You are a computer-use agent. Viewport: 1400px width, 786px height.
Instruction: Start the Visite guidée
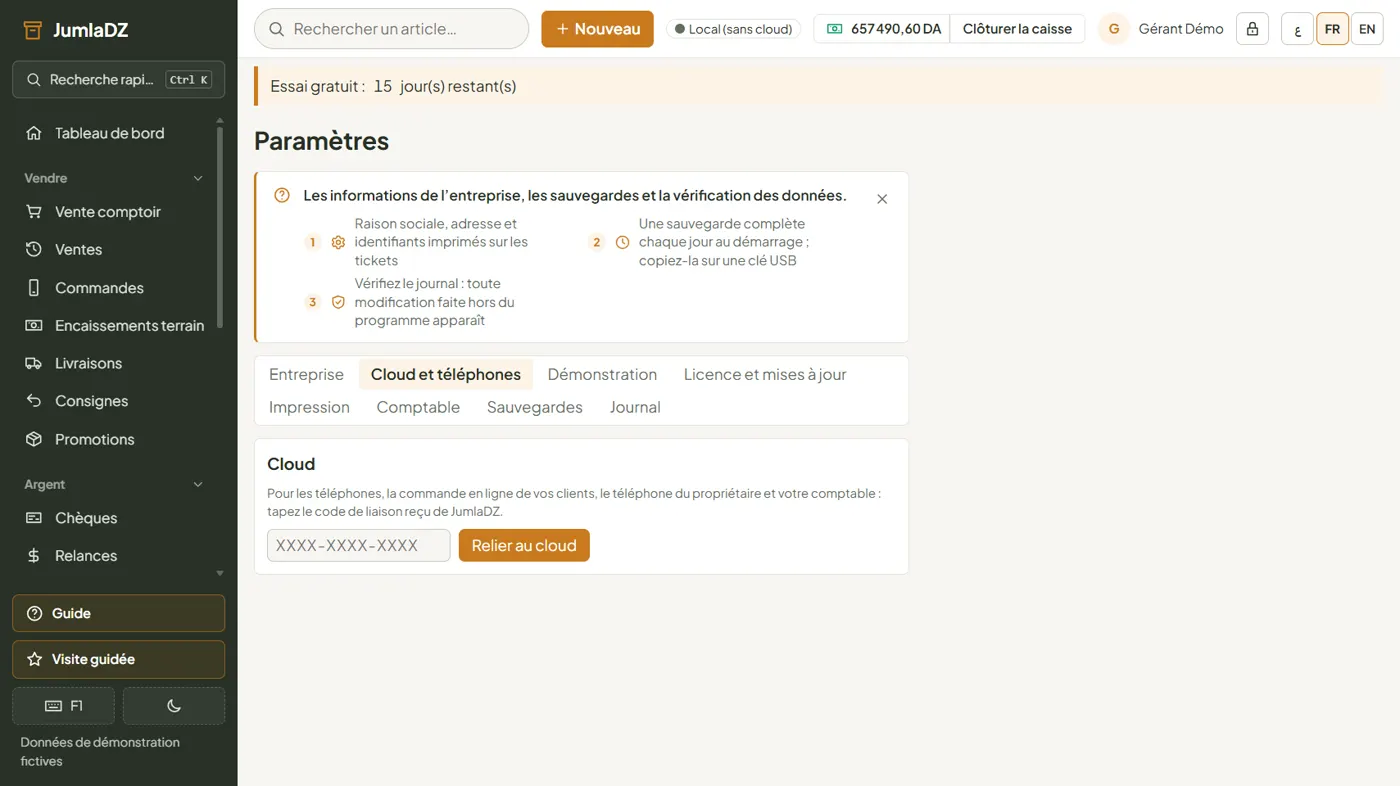[x=118, y=659]
